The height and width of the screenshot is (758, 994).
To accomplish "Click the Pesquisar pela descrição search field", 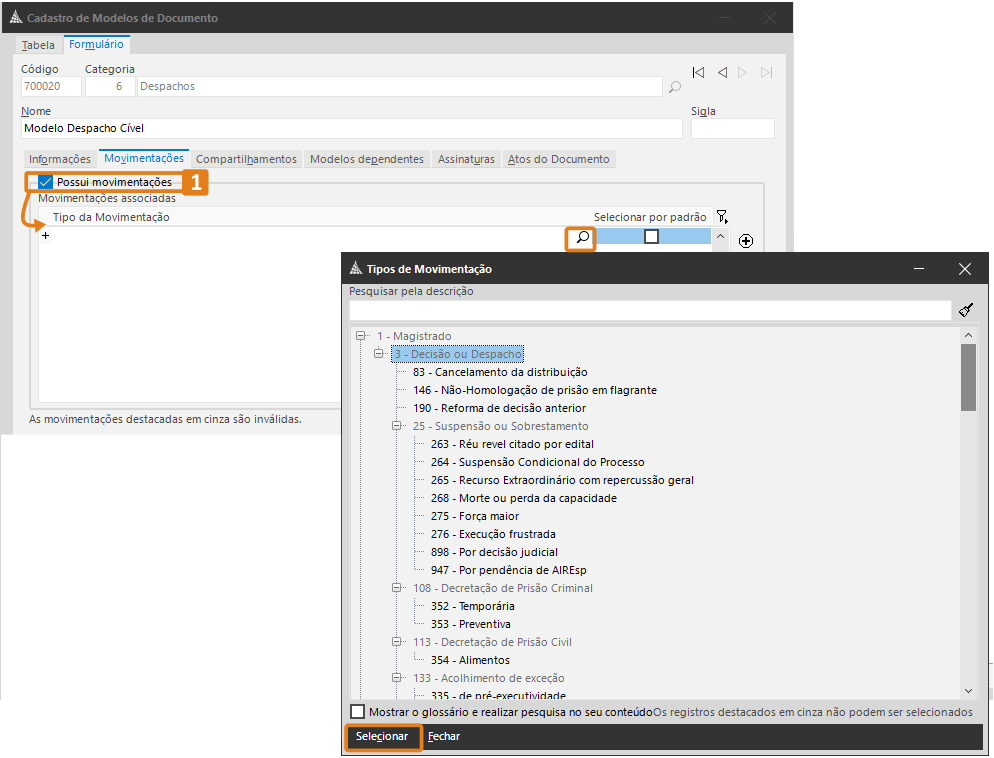I will pyautogui.click(x=649, y=311).
